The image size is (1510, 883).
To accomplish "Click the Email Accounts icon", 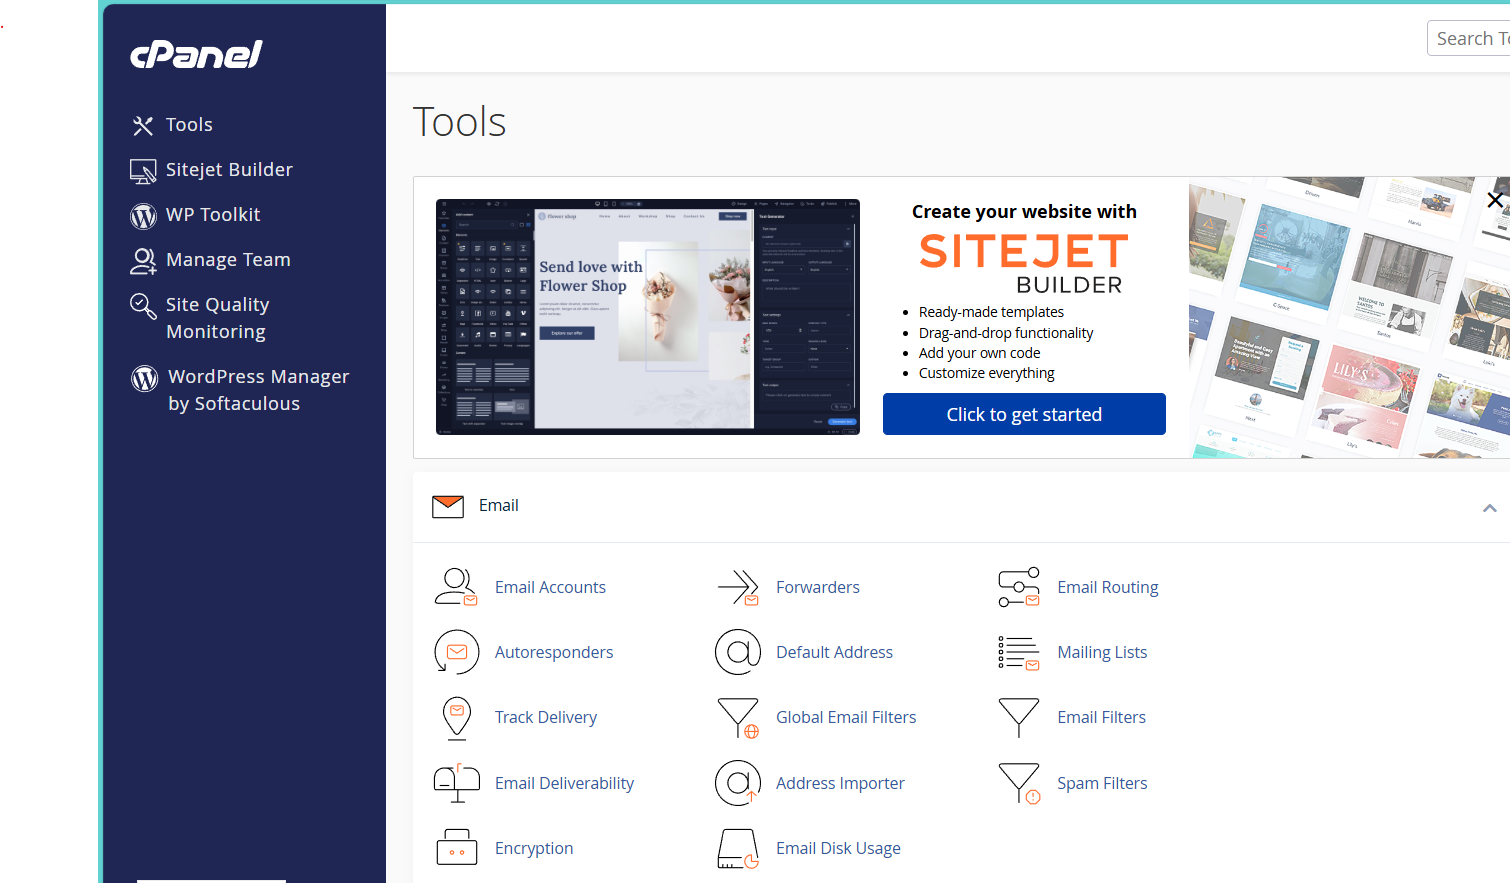I will tap(456, 587).
